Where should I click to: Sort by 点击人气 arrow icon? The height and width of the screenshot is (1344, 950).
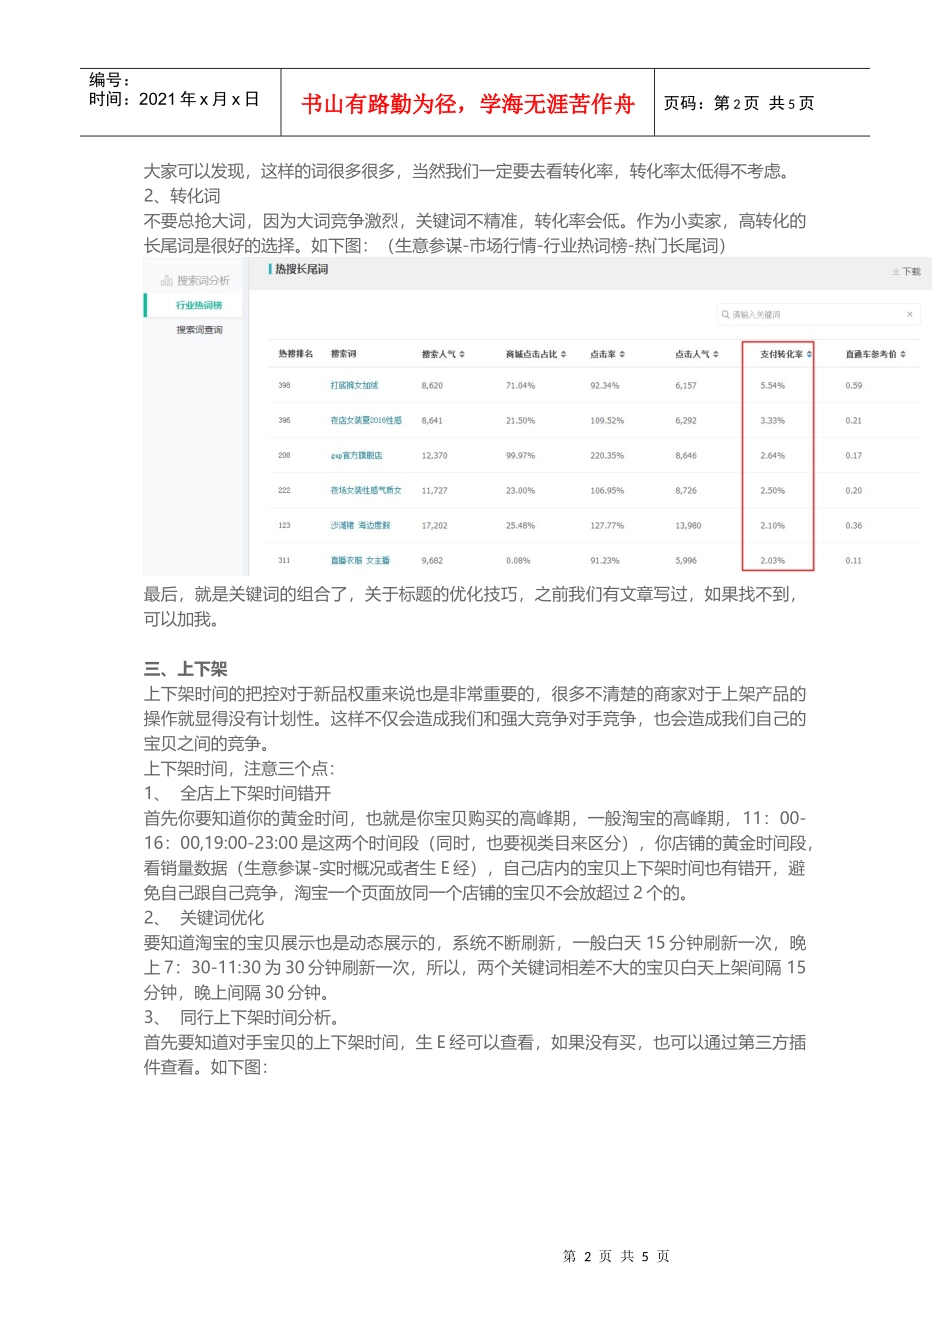pyautogui.click(x=716, y=354)
